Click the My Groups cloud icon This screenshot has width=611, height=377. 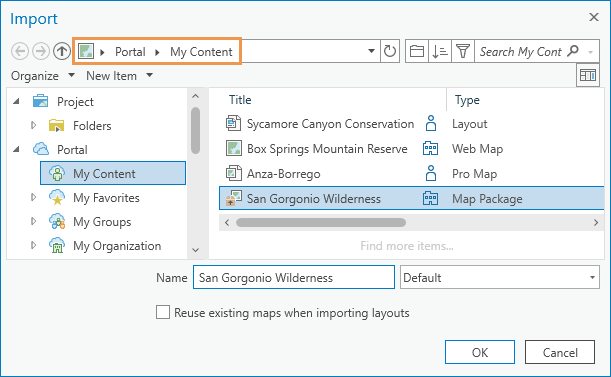(x=57, y=221)
